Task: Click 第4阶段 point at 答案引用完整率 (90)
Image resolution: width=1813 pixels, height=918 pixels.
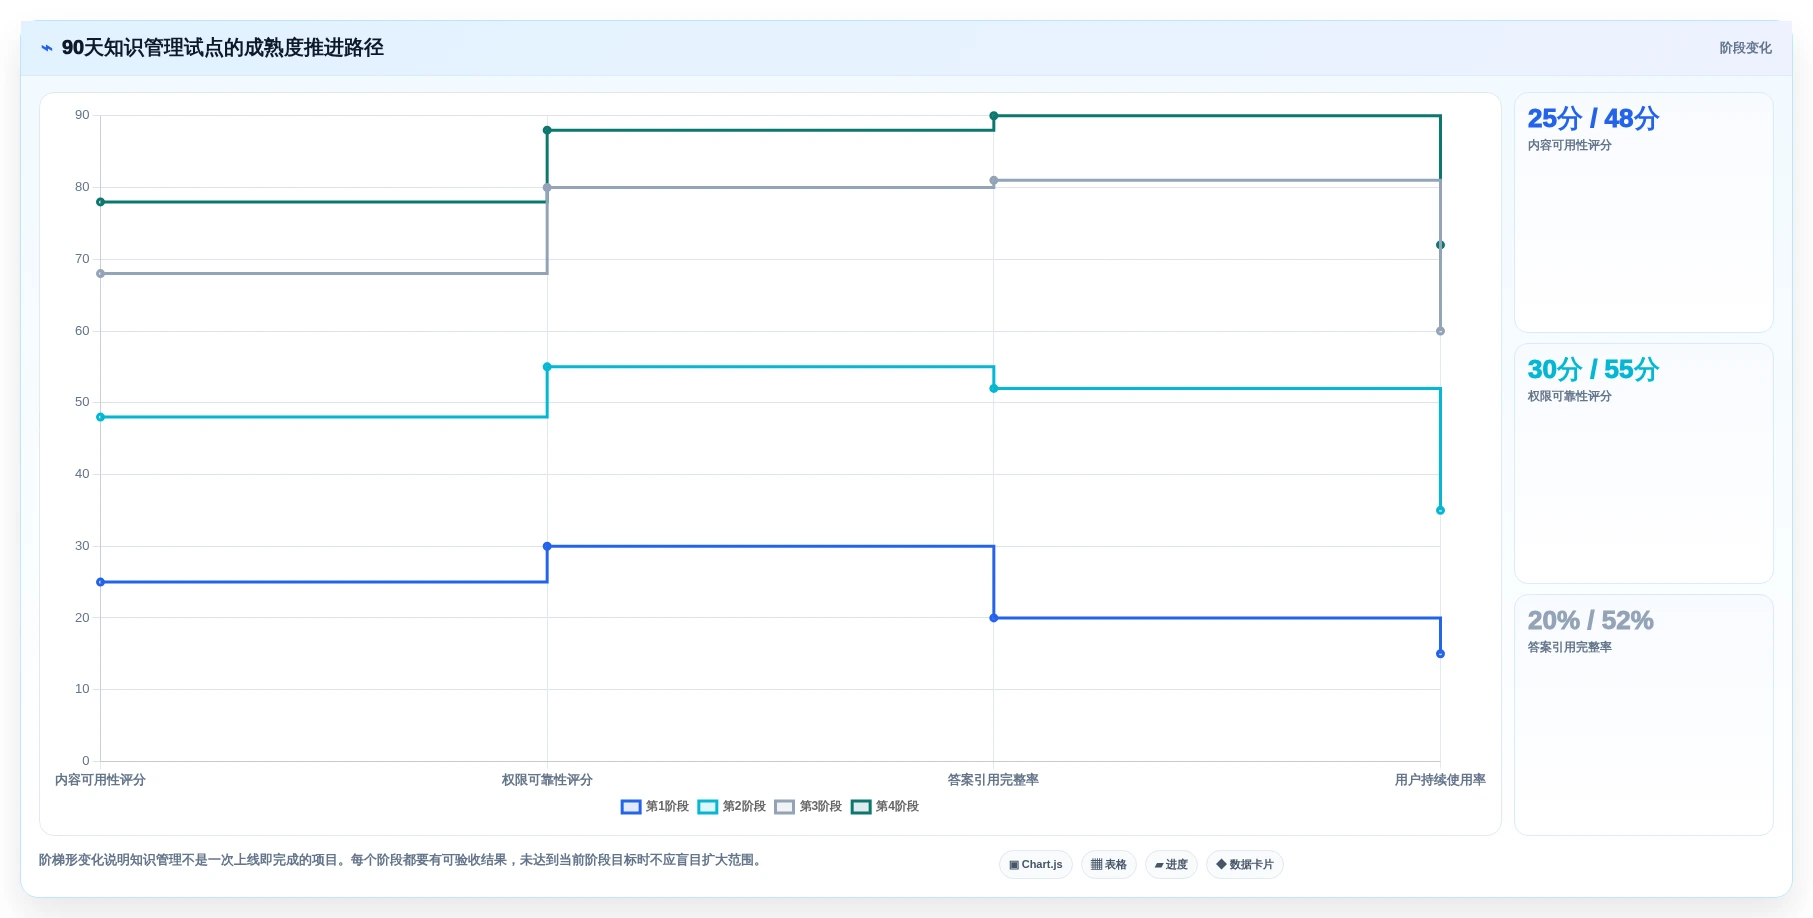Action: coord(994,116)
